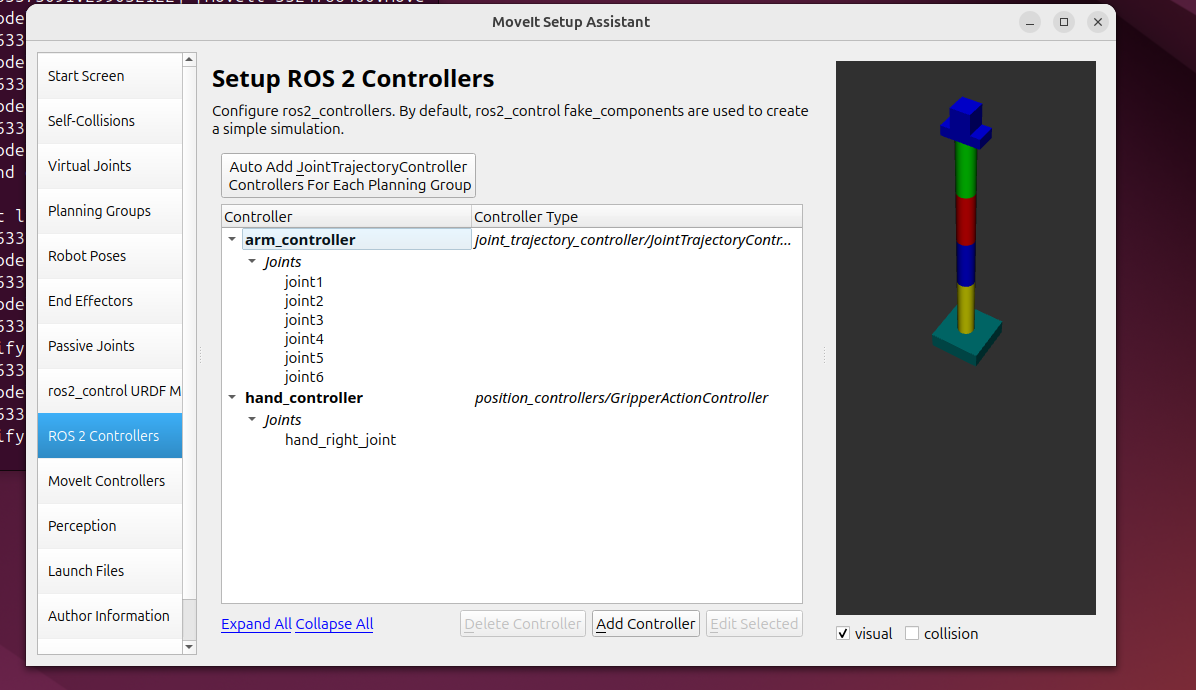
Task: Click the Controller Type column header
Action: pos(637,217)
